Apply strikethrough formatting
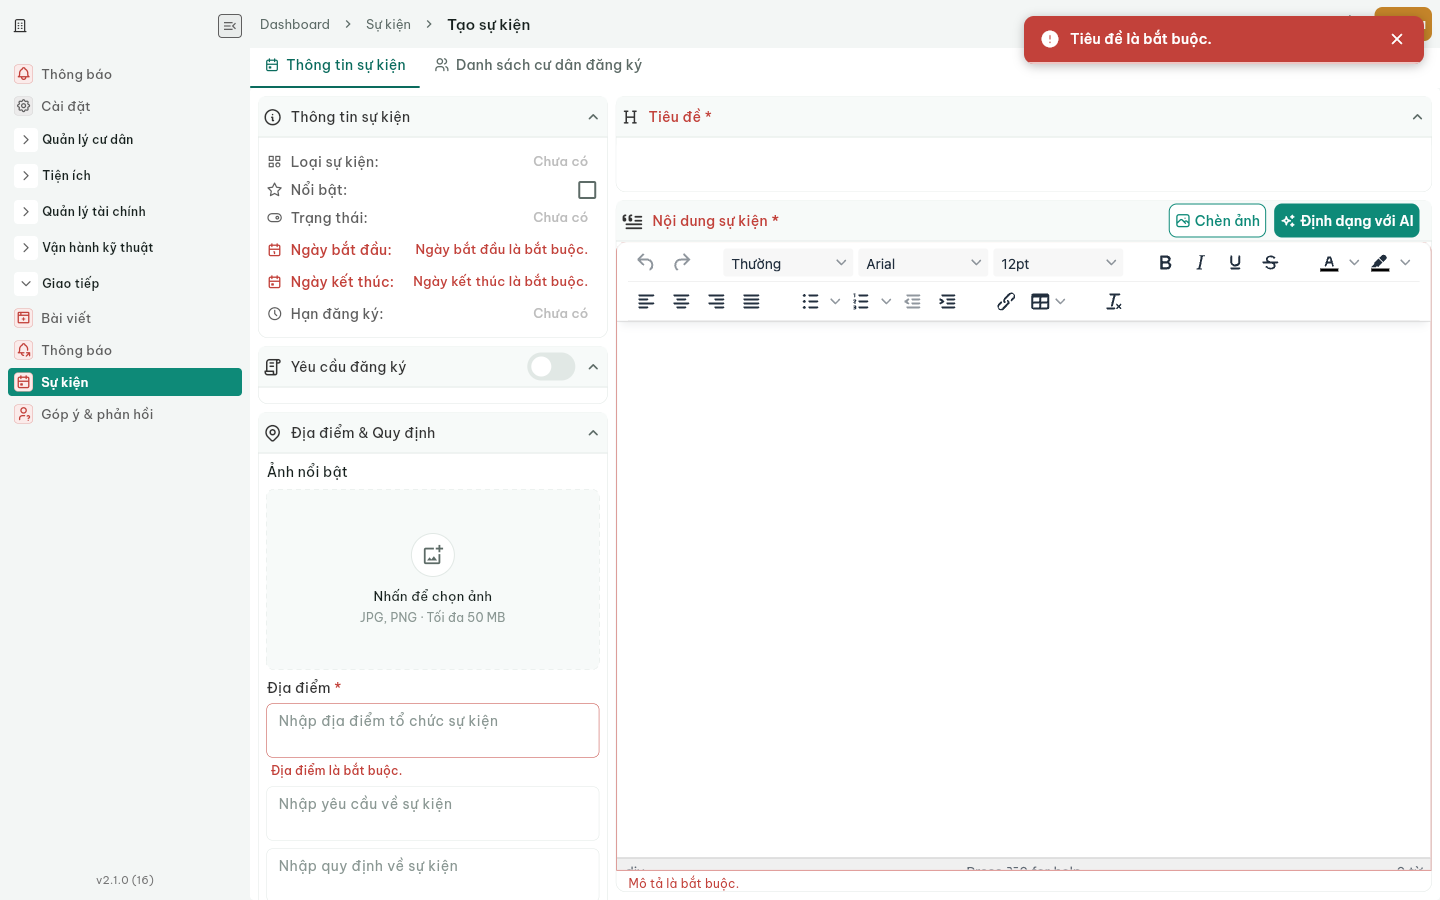 point(1270,263)
